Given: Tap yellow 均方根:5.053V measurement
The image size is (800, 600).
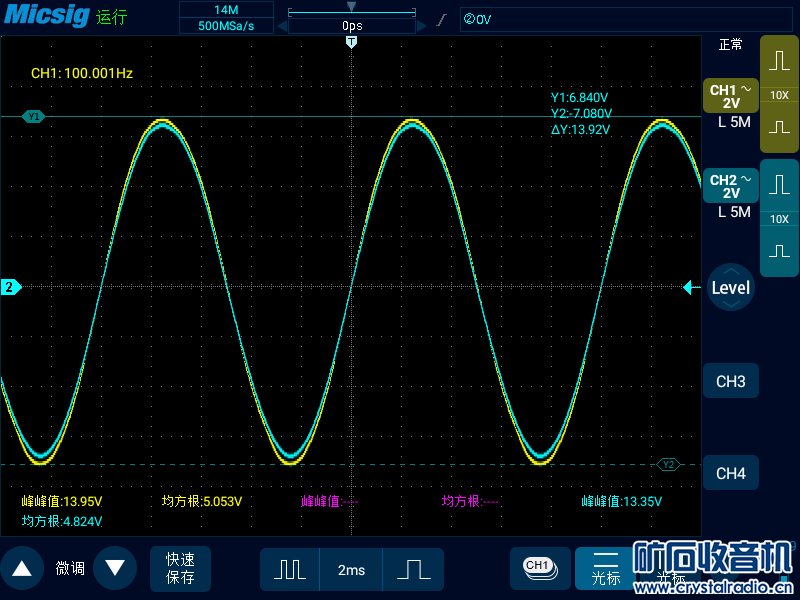Looking at the screenshot, I should 202,502.
